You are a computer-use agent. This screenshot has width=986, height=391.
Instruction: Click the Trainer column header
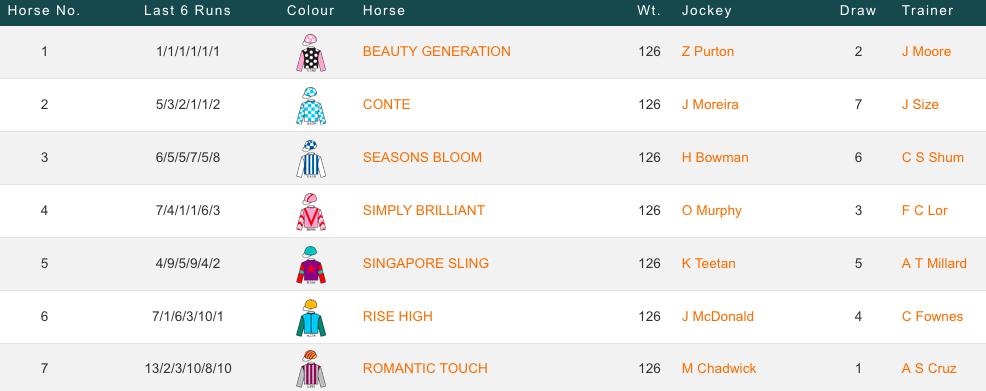[928, 11]
